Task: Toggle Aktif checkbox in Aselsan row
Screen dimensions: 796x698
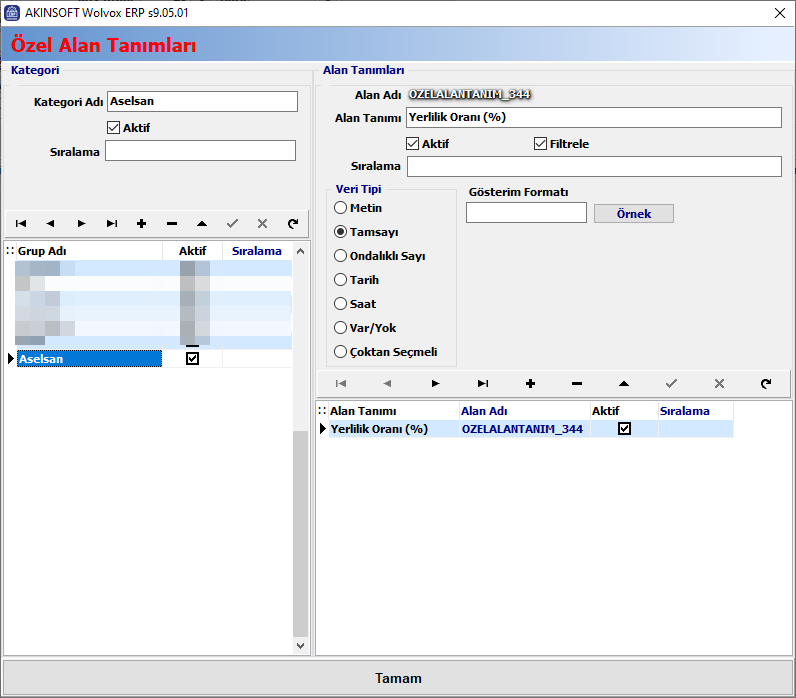Action: point(193,359)
